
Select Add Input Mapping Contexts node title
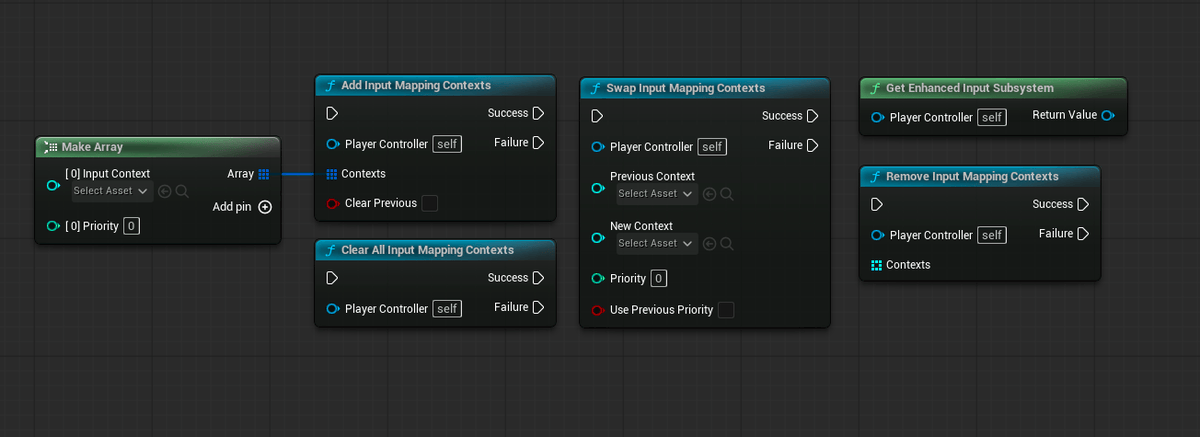point(416,85)
